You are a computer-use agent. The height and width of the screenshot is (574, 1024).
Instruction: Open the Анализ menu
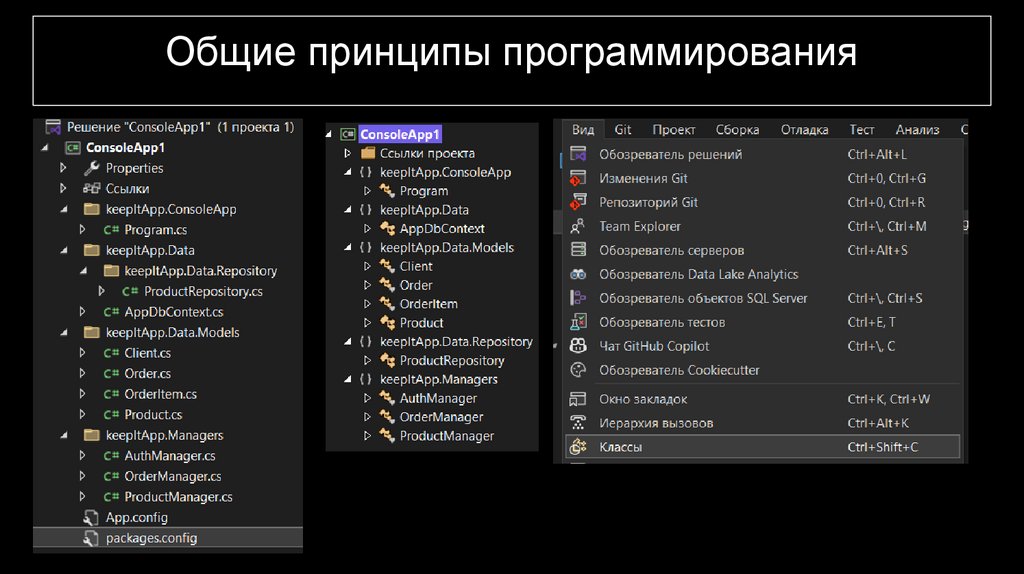click(x=917, y=129)
